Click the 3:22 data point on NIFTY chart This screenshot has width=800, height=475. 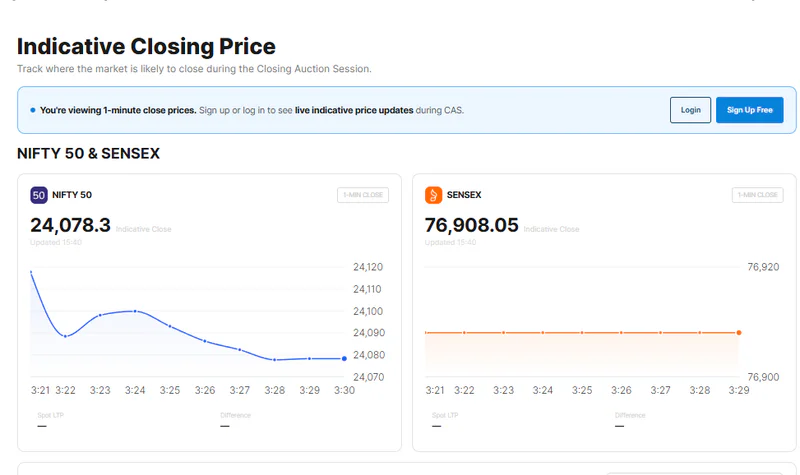point(65,336)
